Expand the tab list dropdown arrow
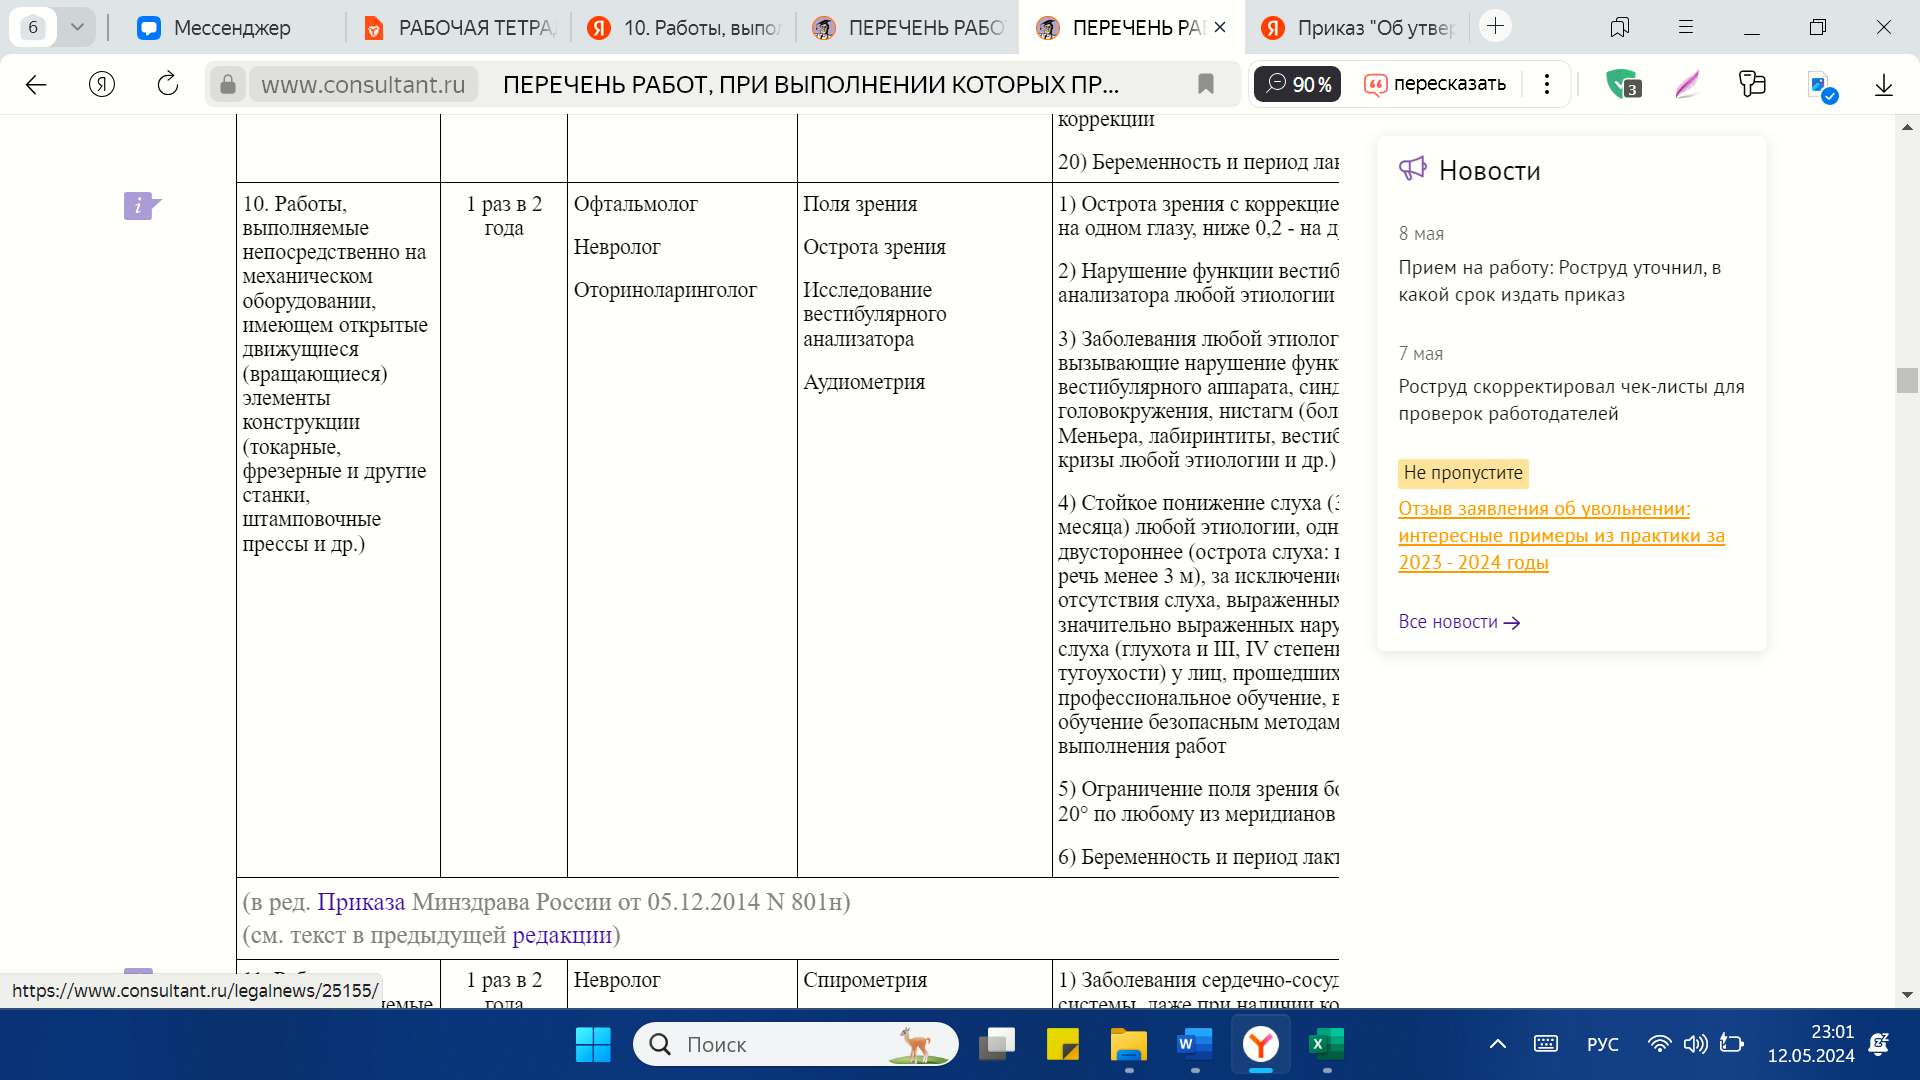Image resolution: width=1920 pixels, height=1080 pixels. tap(77, 27)
